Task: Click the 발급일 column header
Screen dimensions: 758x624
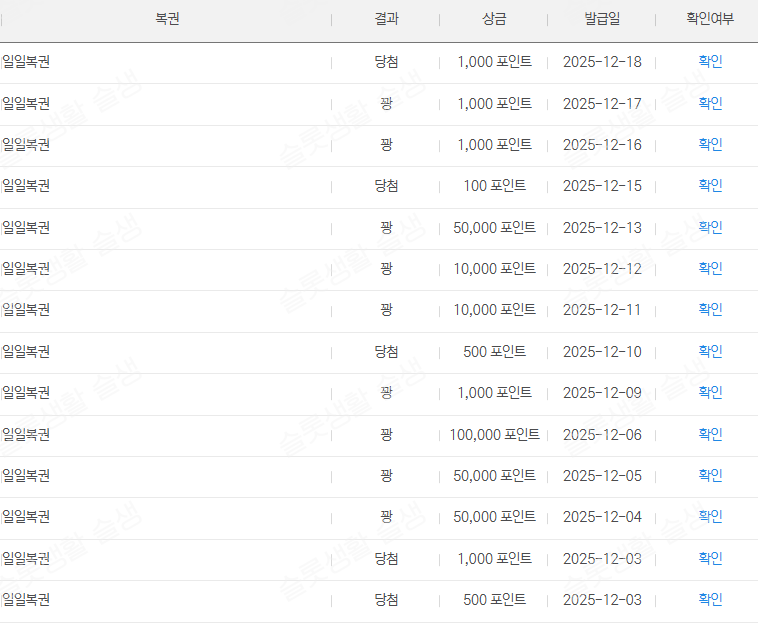Action: pos(602,20)
